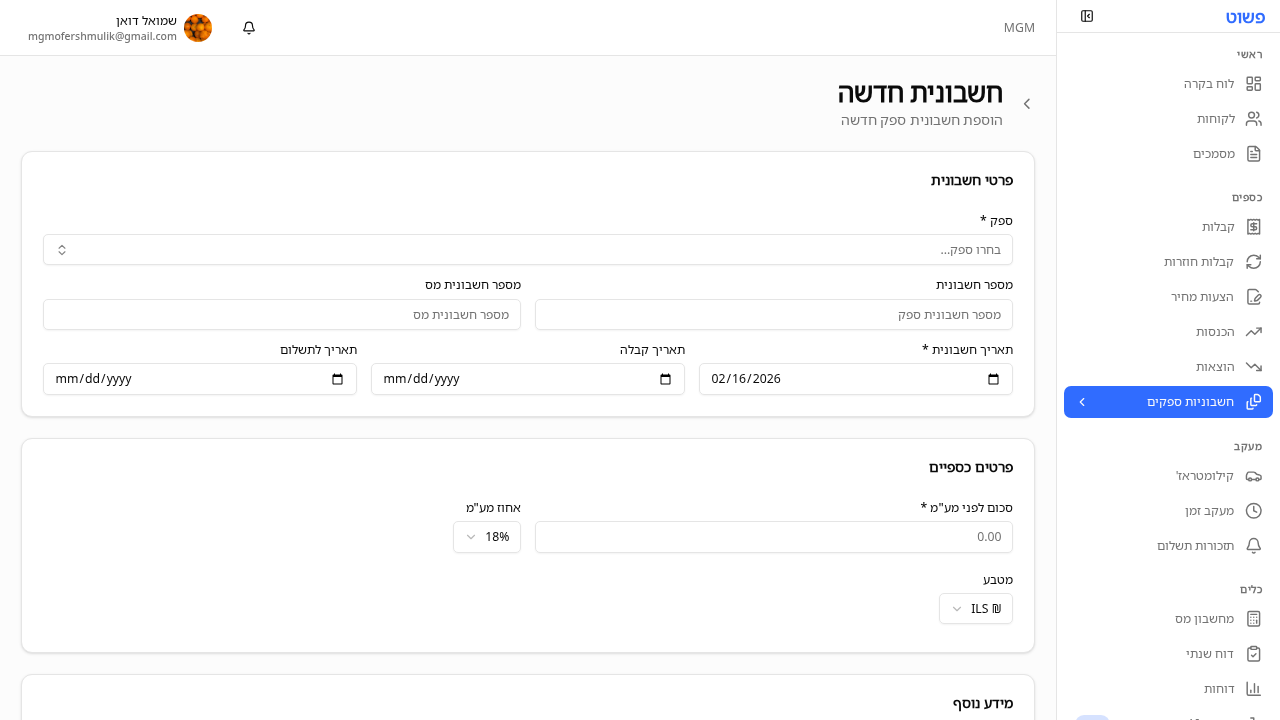Open the ILS currency dropdown
Viewport: 1280px width, 720px height.
975,608
